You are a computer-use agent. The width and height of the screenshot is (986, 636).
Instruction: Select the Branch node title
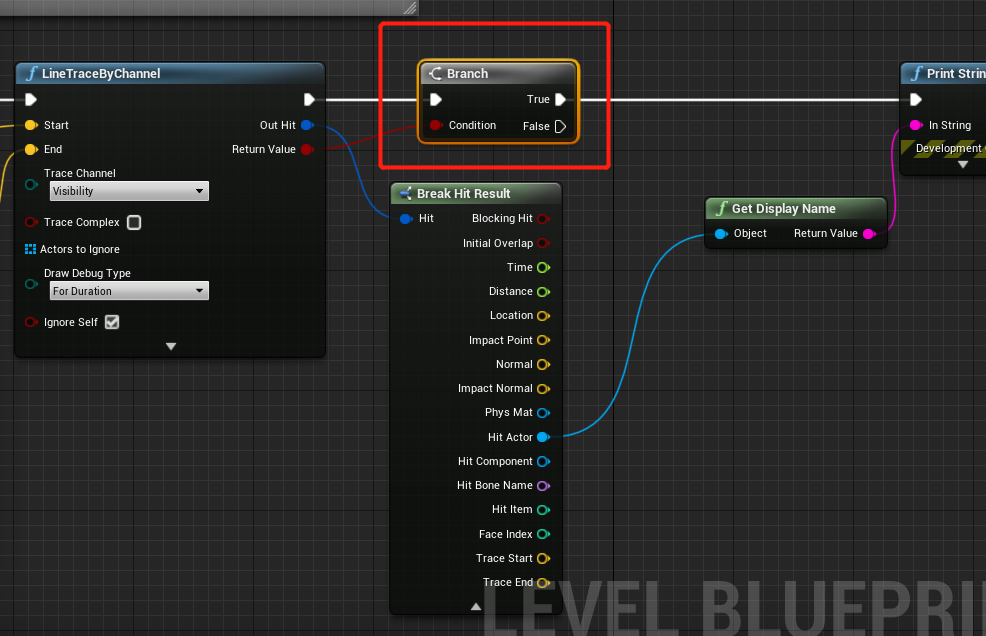[x=467, y=74]
